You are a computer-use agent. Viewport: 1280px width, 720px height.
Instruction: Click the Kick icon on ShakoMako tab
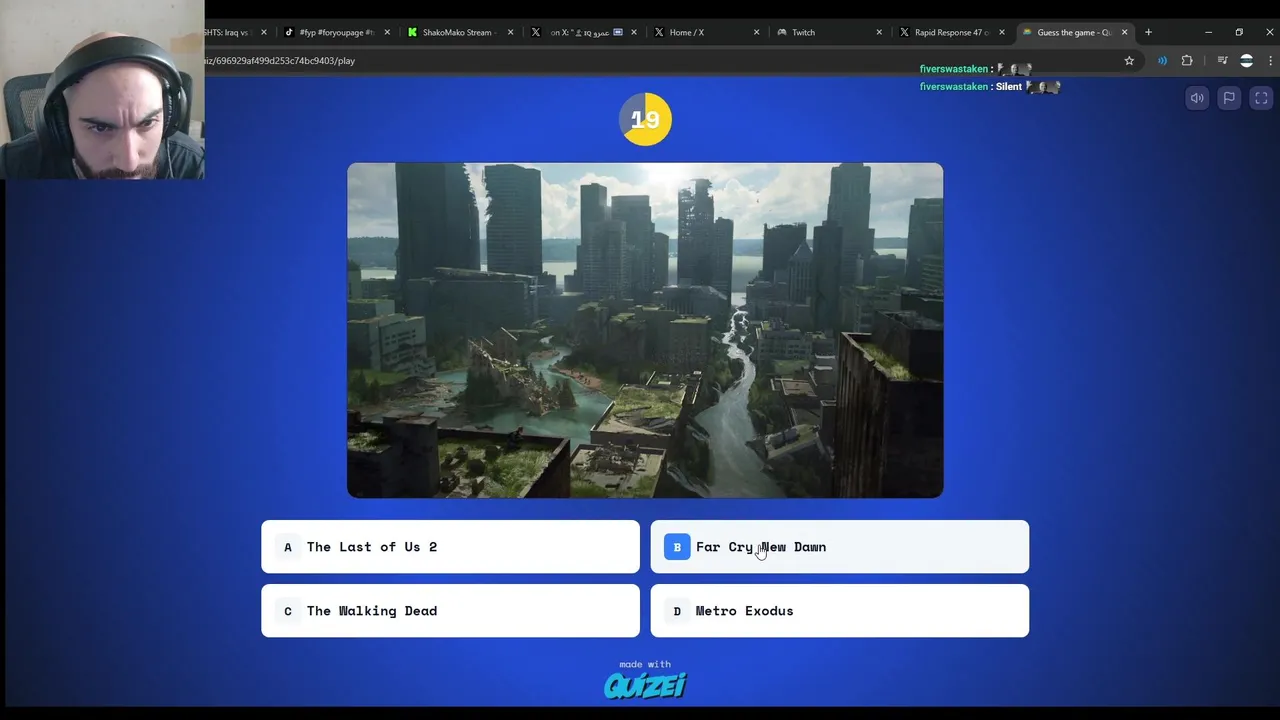point(412,32)
